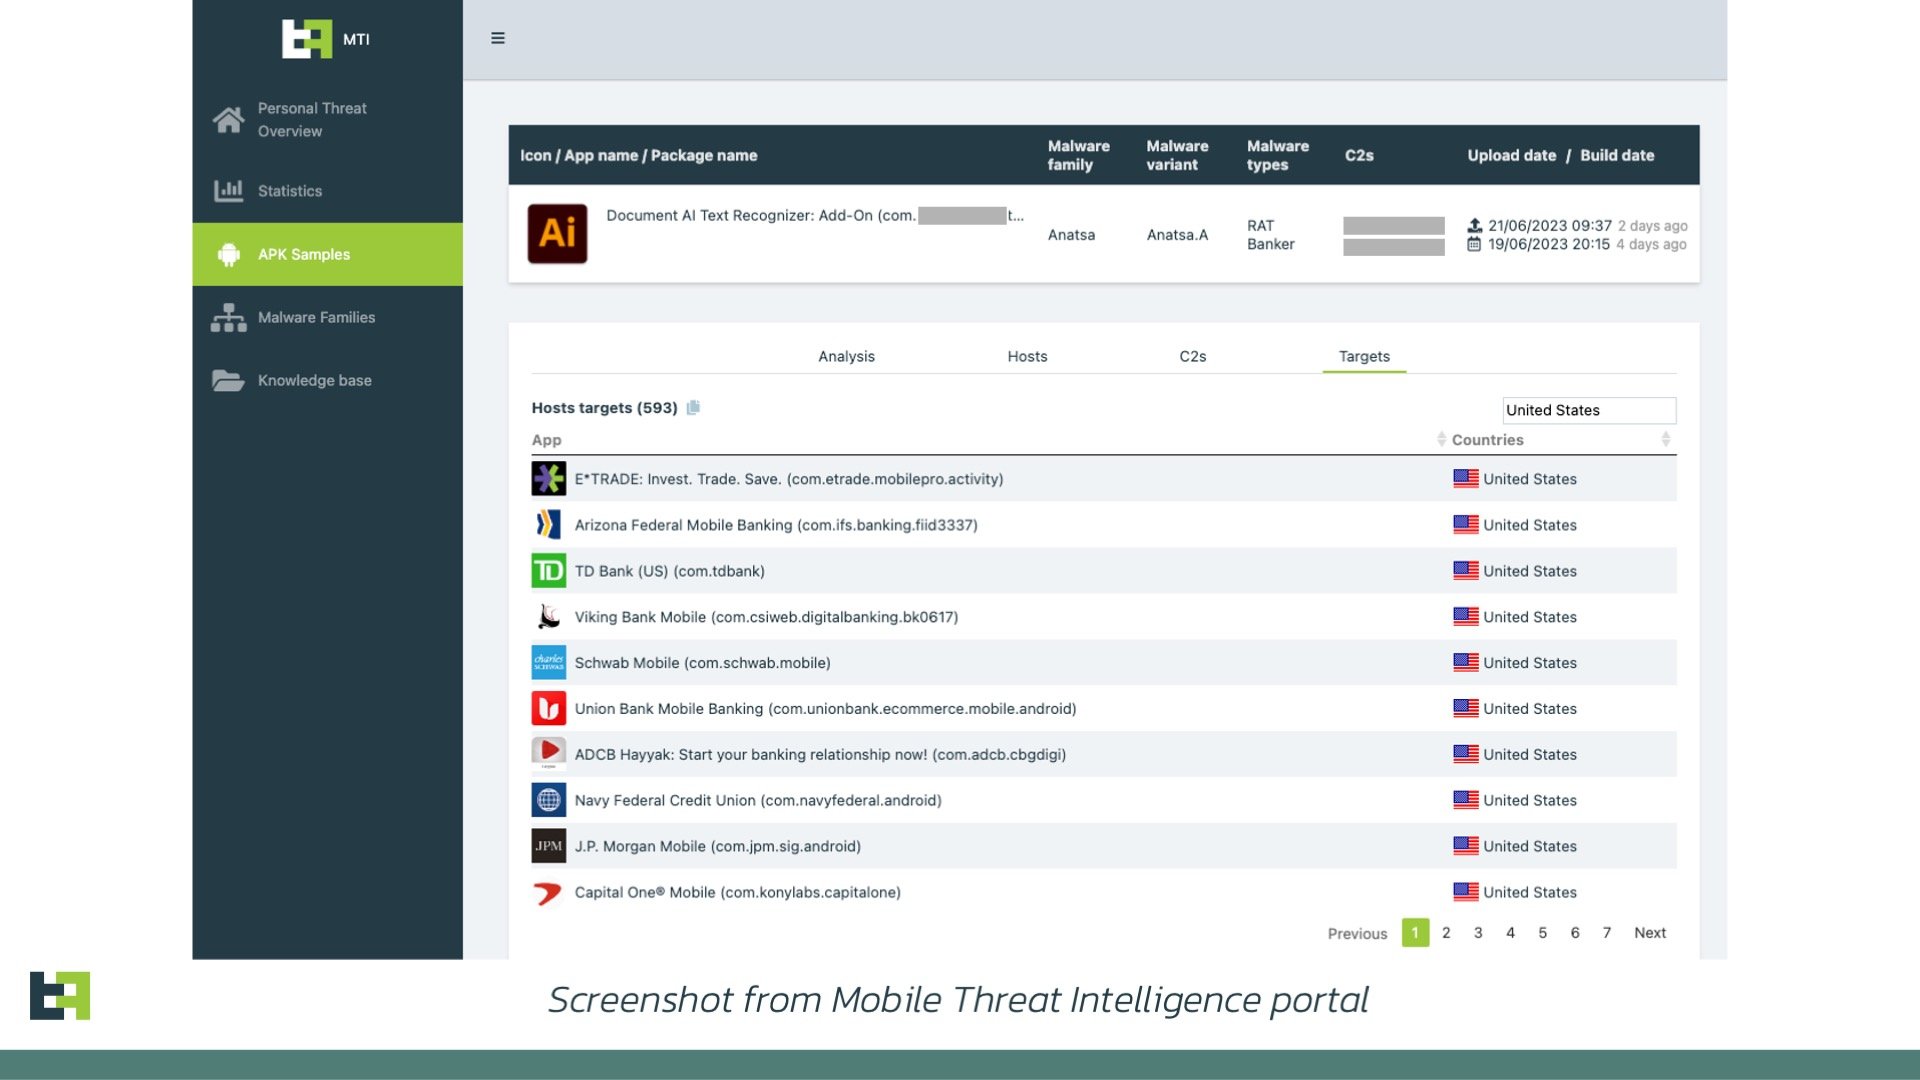Click Navy Federal Credit Union row text
Screen dimensions: 1920x1080
click(x=758, y=800)
